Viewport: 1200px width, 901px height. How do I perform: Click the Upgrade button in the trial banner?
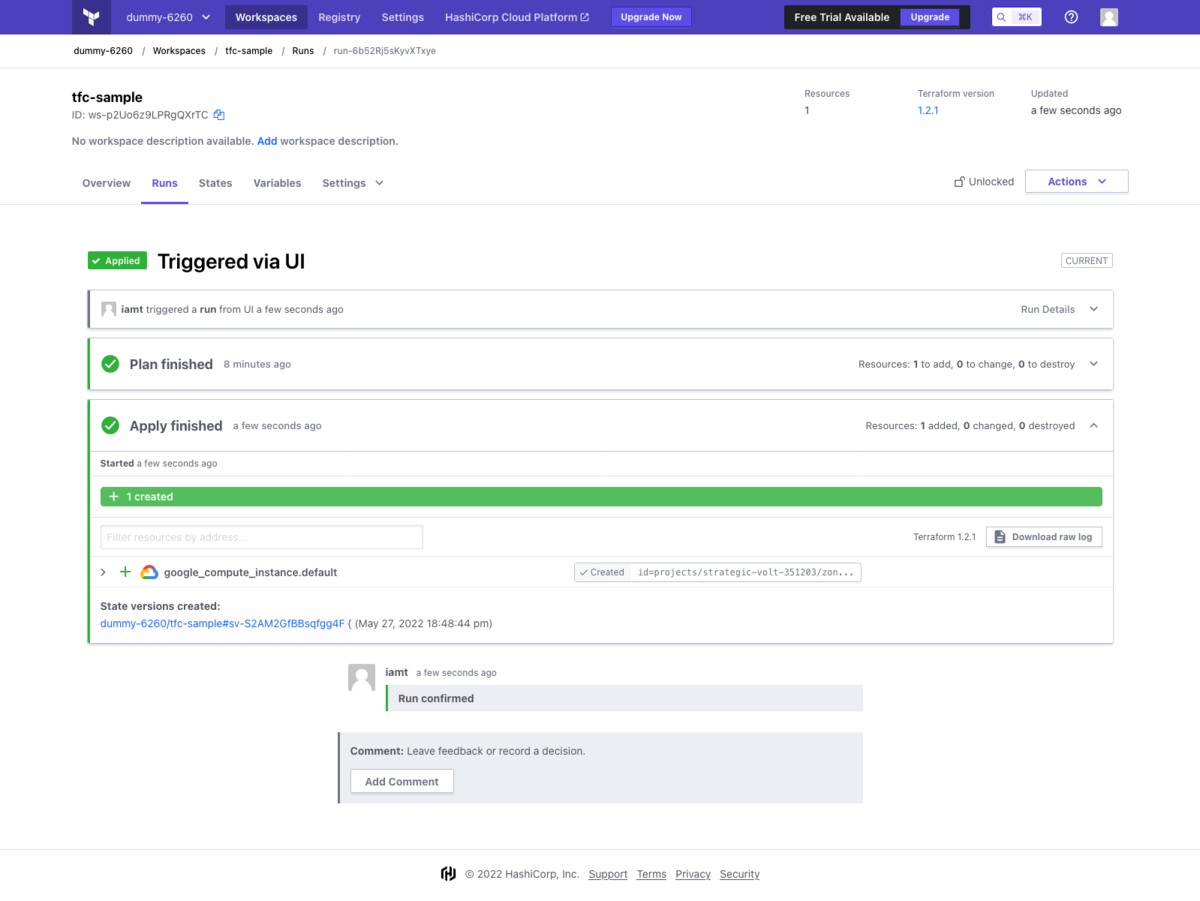tap(930, 17)
